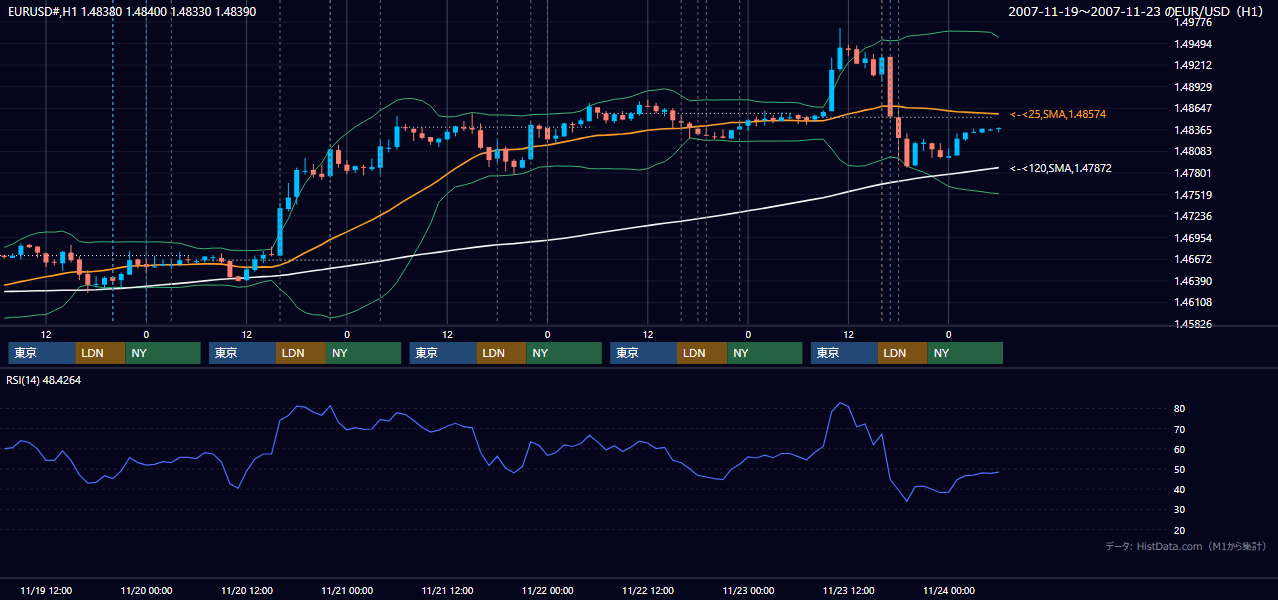1278x600 pixels.
Task: Click RSI axis level 40
Action: pos(1180,489)
